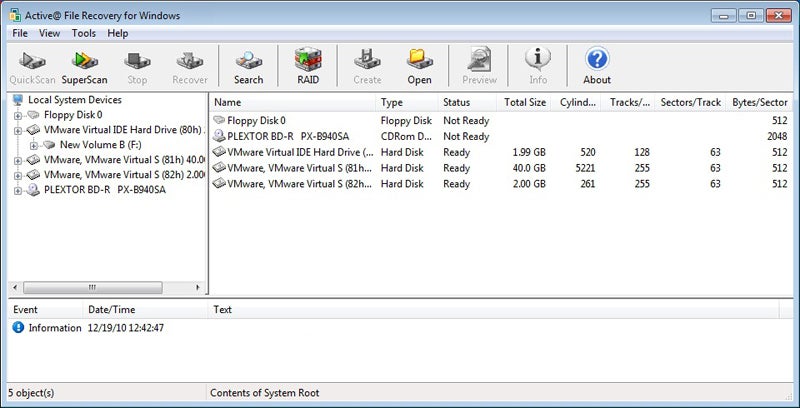This screenshot has width=800, height=408.
Task: Click the New Volume B (F:) tree icon
Action: pyautogui.click(x=49, y=145)
